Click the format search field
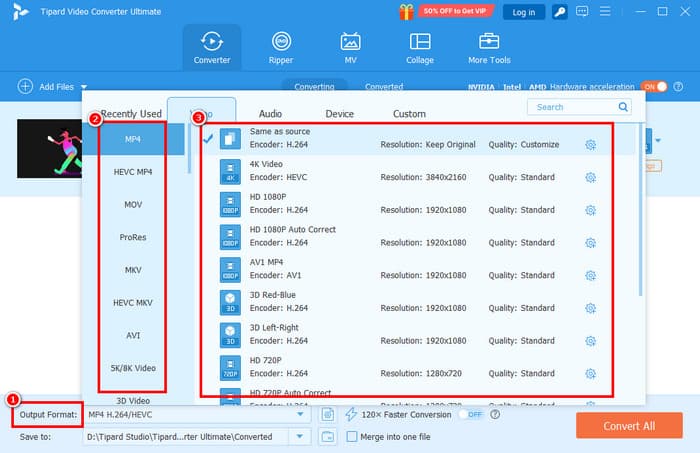Screen dimensions: 700x453 [579, 107]
